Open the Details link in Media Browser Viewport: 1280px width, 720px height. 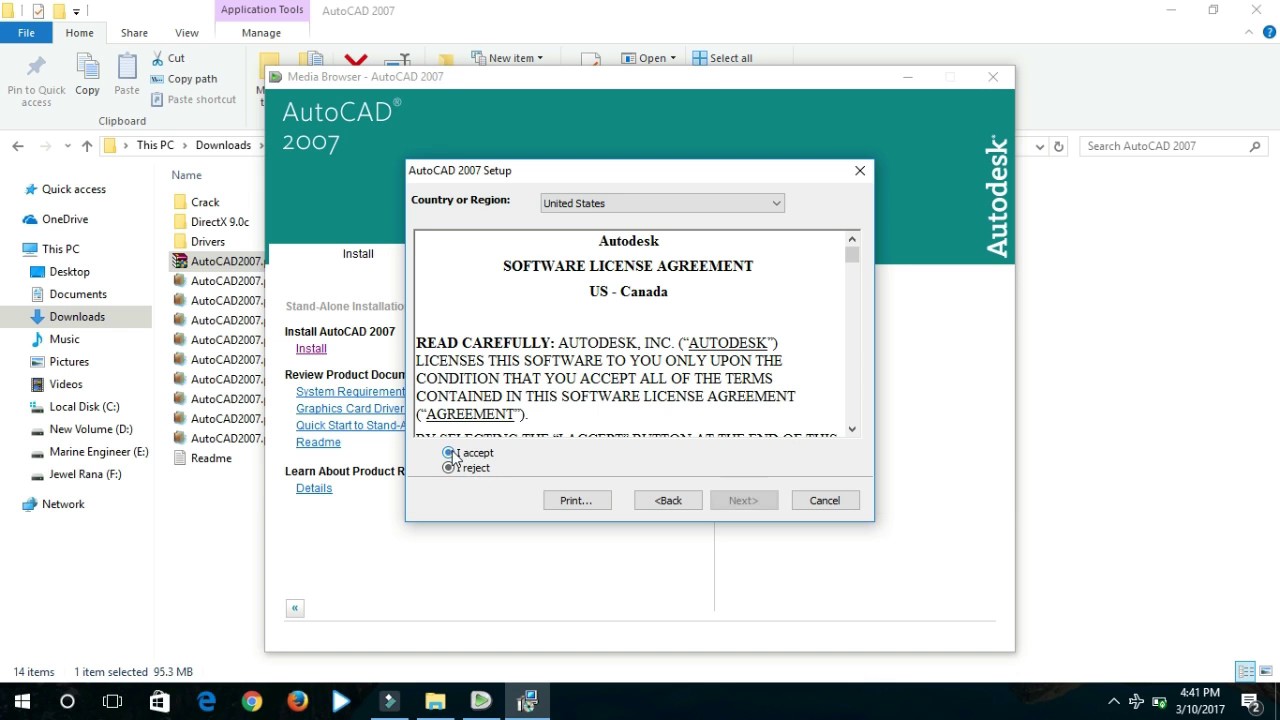click(314, 488)
